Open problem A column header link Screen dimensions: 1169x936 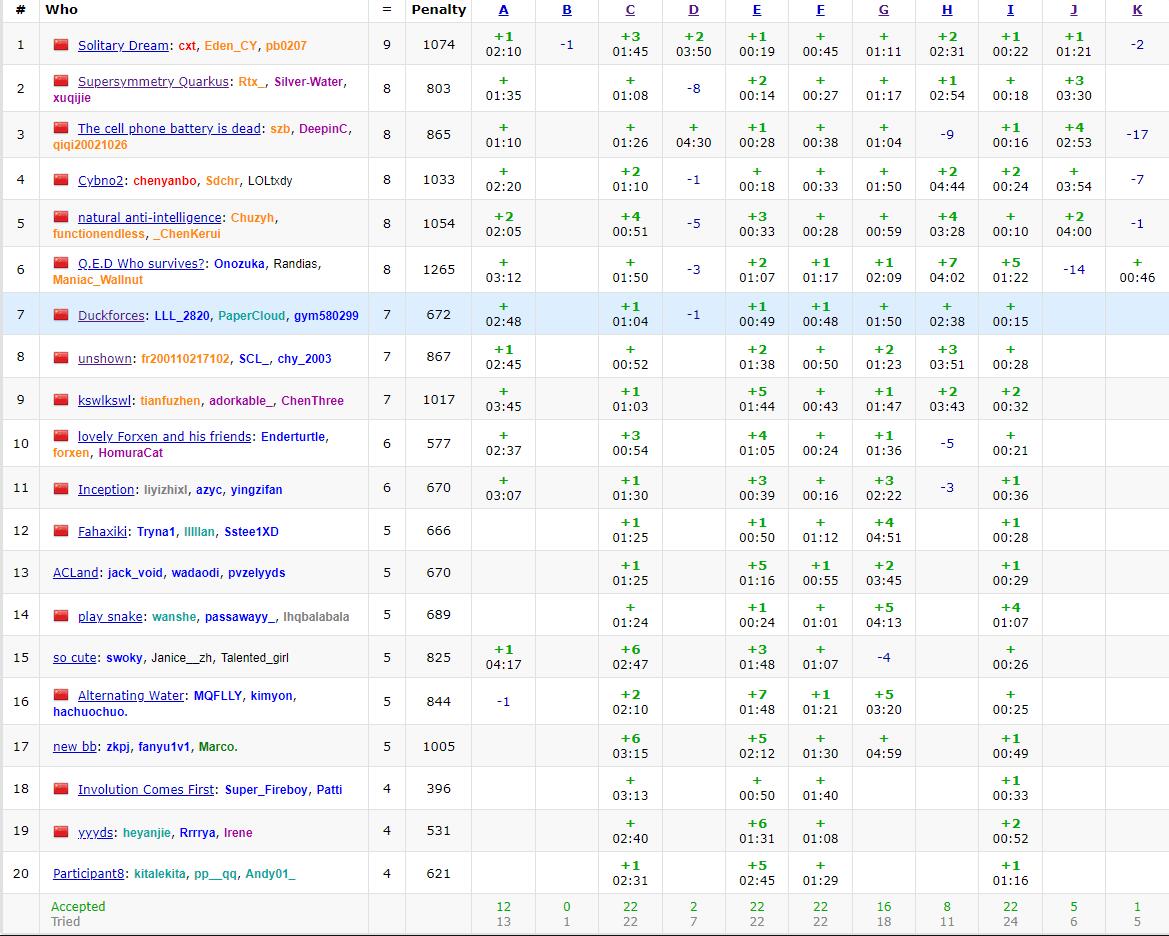pyautogui.click(x=503, y=10)
